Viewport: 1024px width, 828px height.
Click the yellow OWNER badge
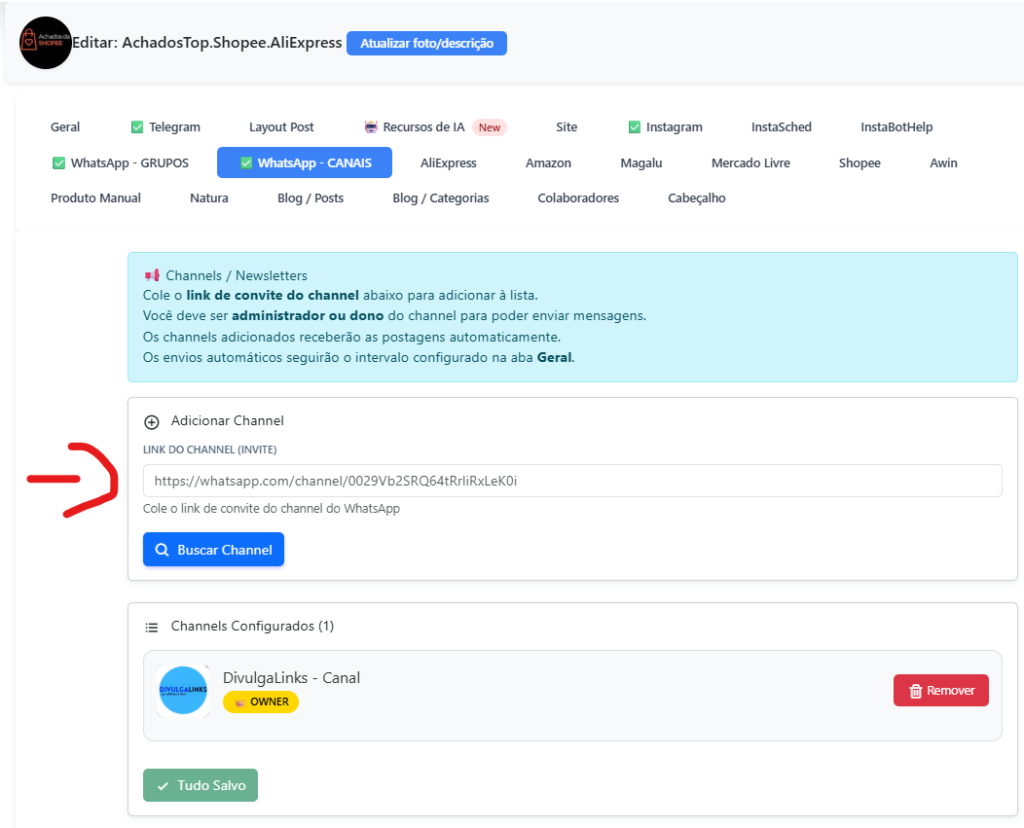[x=261, y=702]
